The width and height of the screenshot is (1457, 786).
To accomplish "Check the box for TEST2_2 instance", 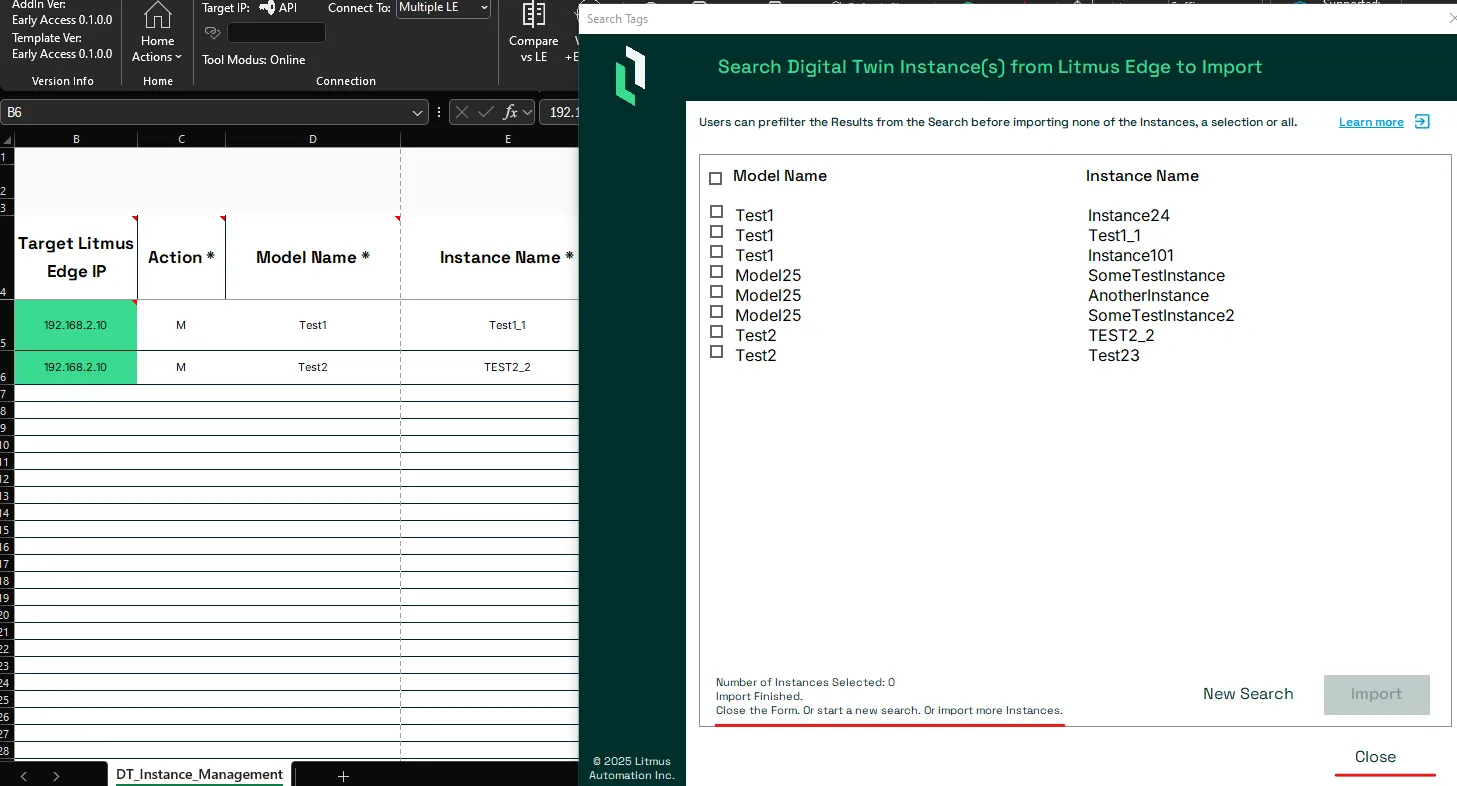I will 716,332.
